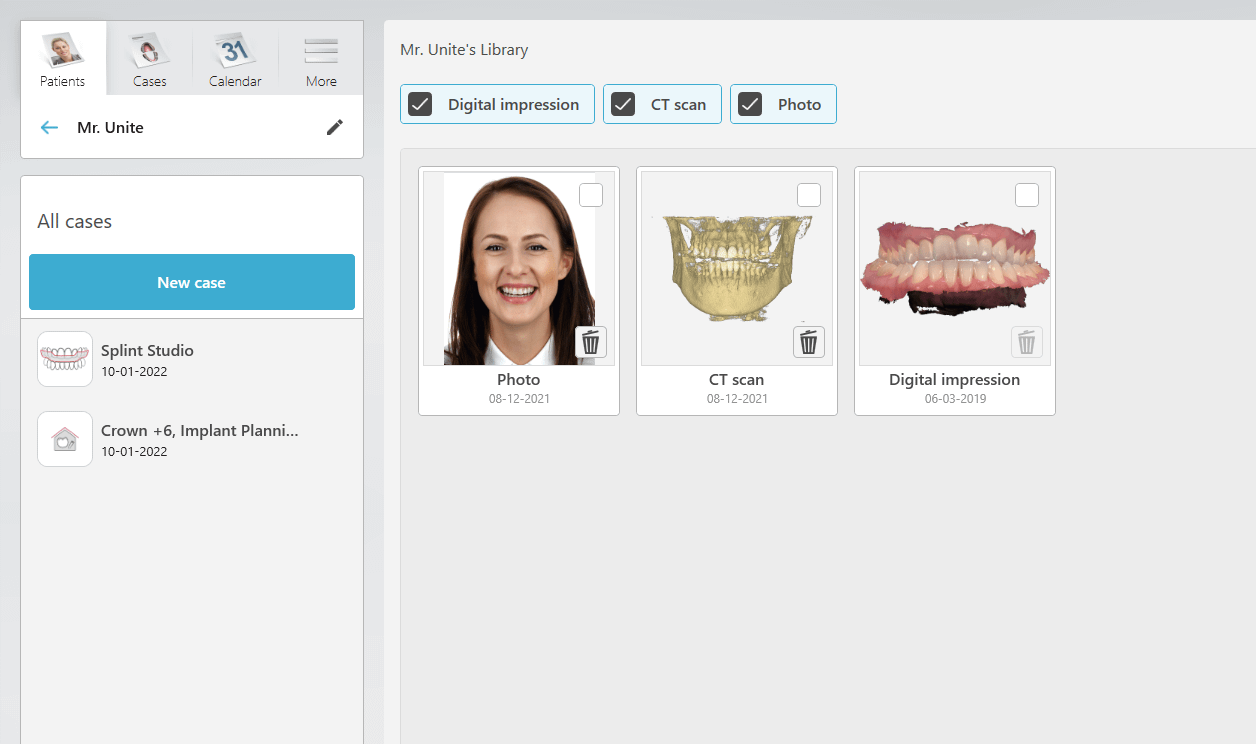
Task: Select the CT scan card checkbox
Action: tap(809, 195)
